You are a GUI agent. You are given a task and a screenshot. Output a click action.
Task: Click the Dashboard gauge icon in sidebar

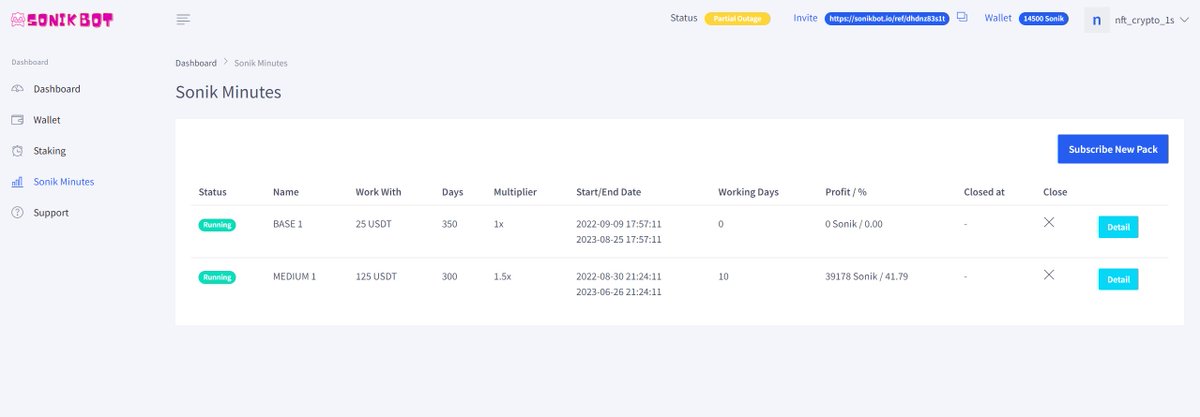18,89
